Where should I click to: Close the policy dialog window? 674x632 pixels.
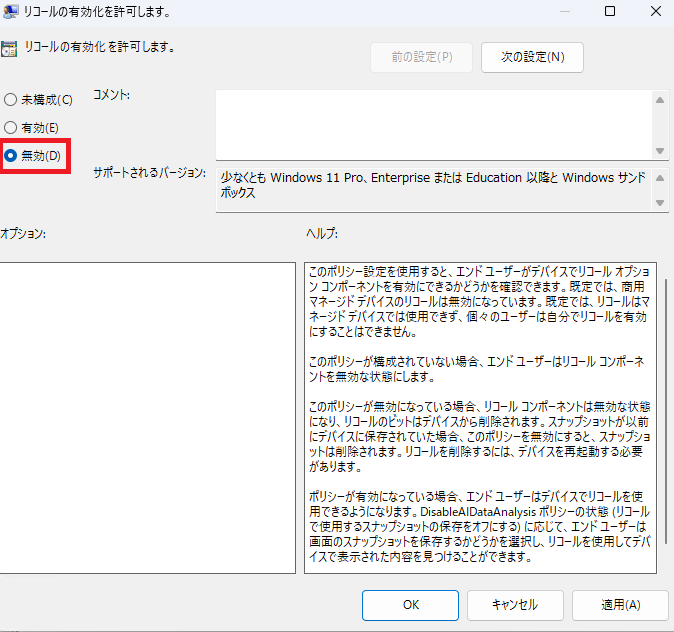coord(656,11)
